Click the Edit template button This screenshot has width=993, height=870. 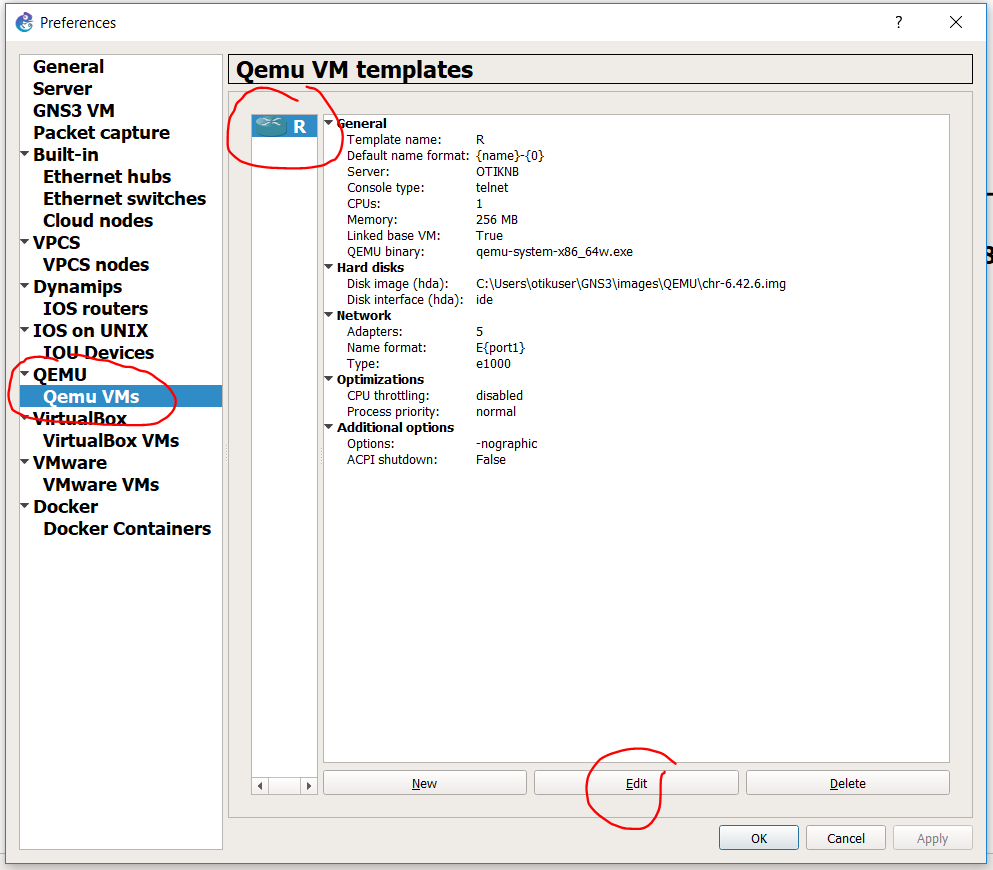[636, 783]
